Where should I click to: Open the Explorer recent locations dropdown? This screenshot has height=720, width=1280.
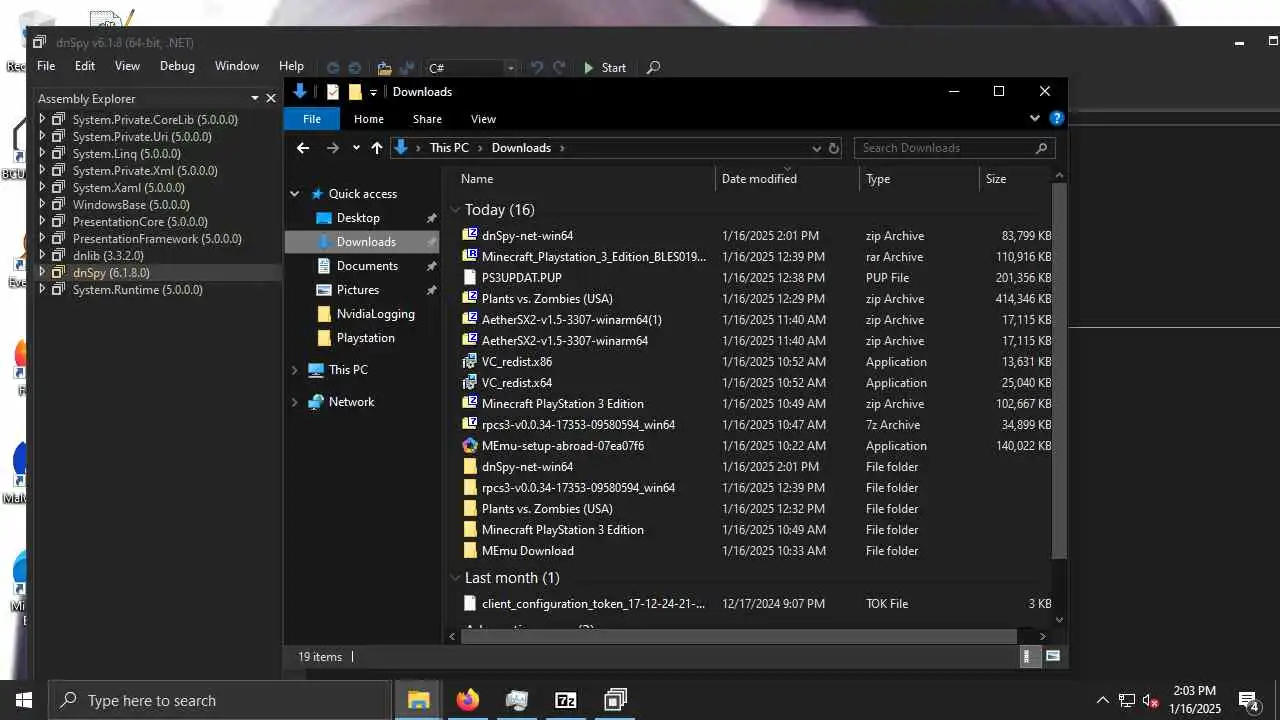[x=356, y=148]
